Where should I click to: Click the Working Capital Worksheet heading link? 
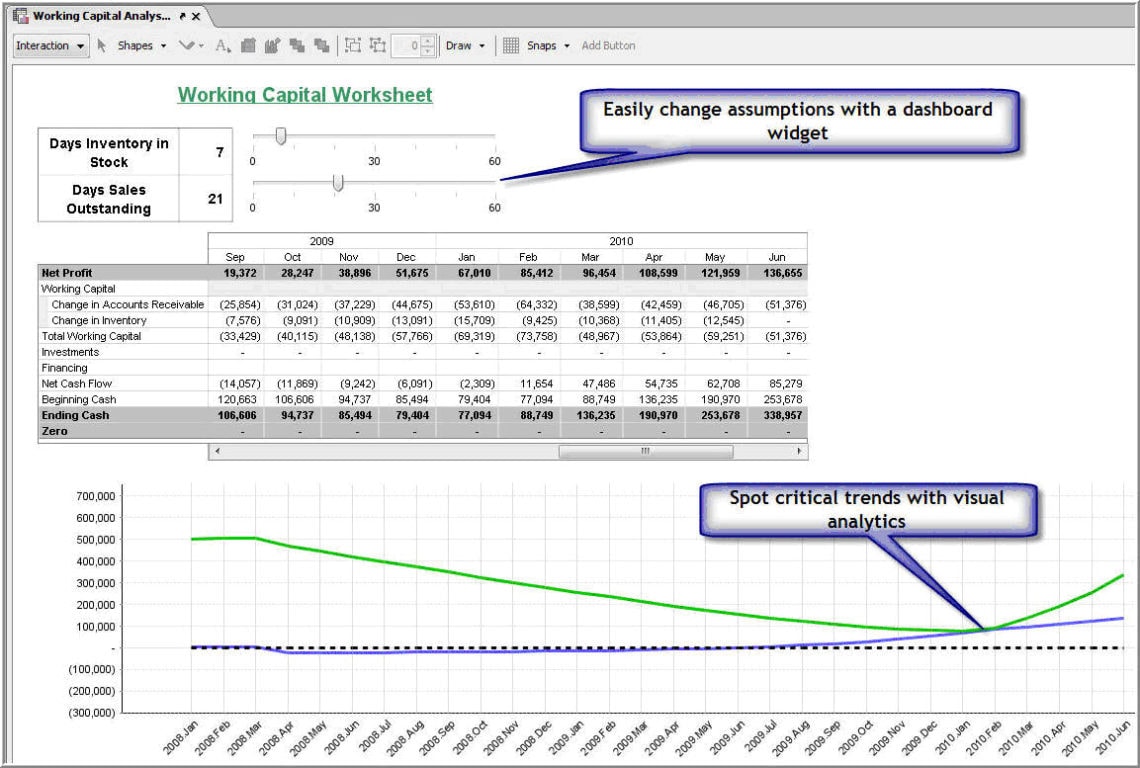(303, 95)
